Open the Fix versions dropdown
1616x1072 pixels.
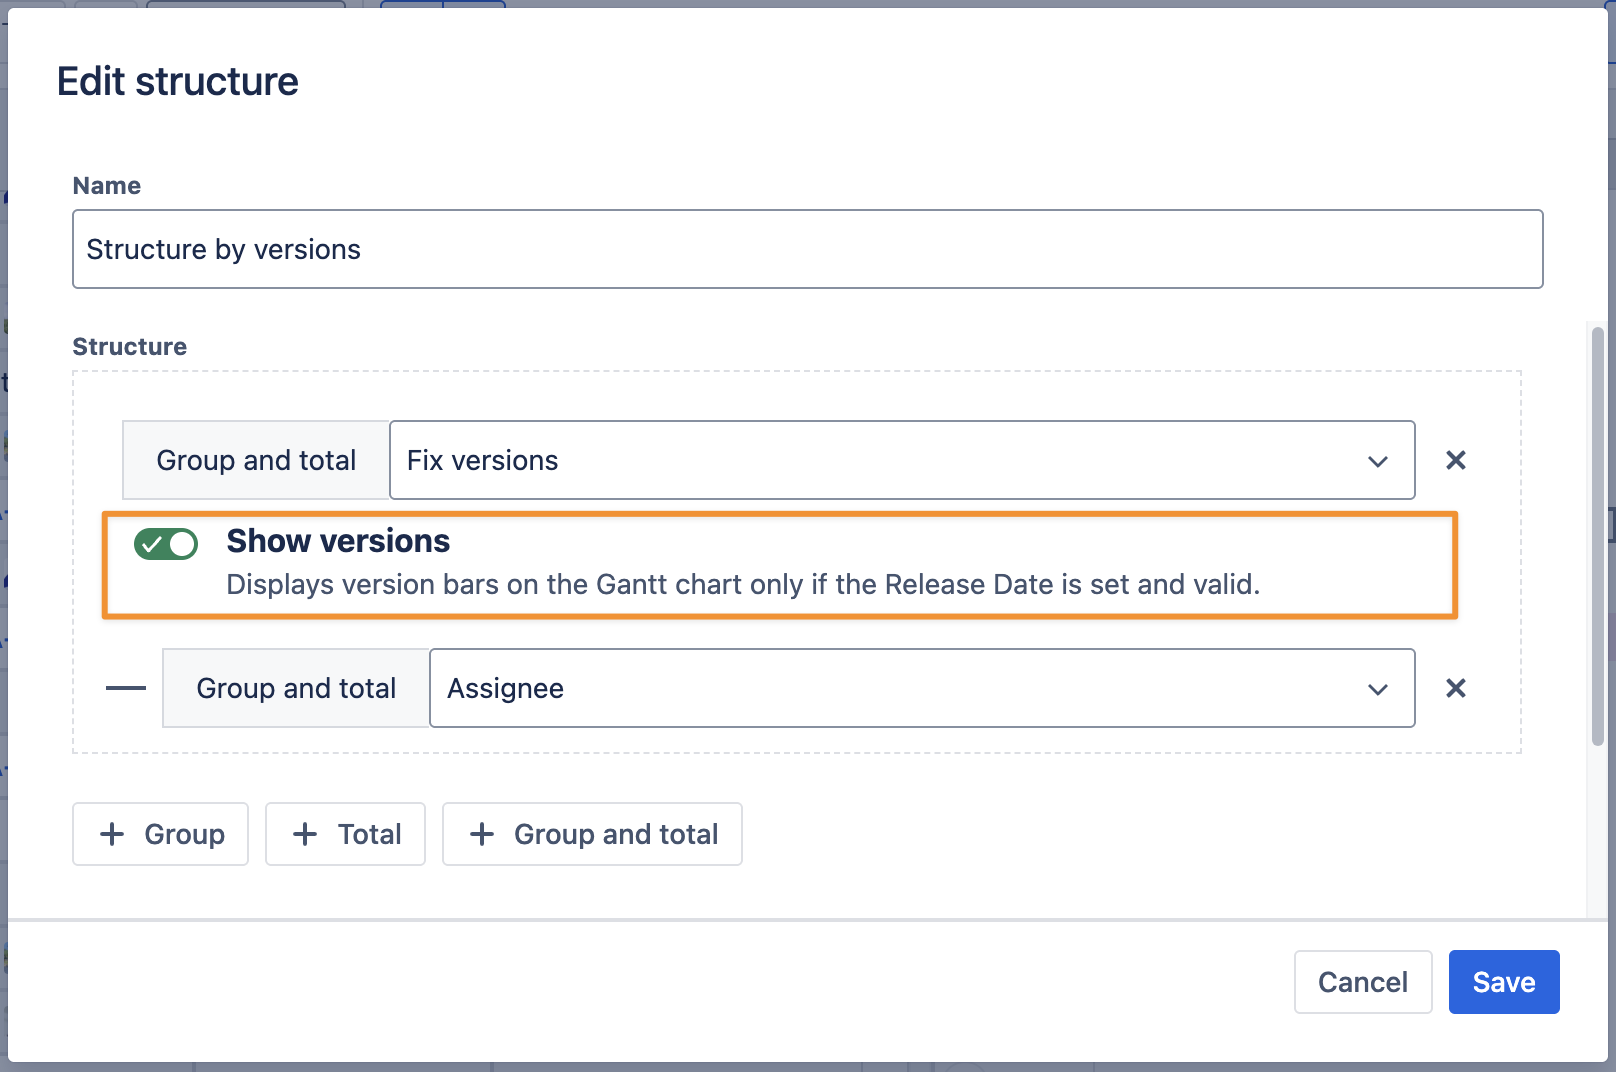tap(880, 460)
